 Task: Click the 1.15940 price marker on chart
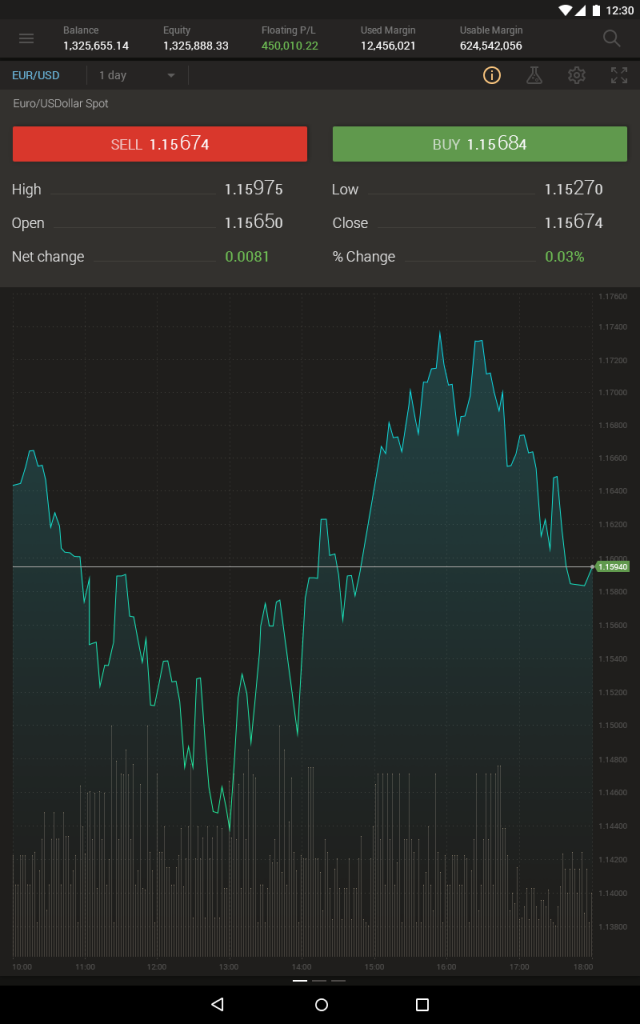coord(612,565)
